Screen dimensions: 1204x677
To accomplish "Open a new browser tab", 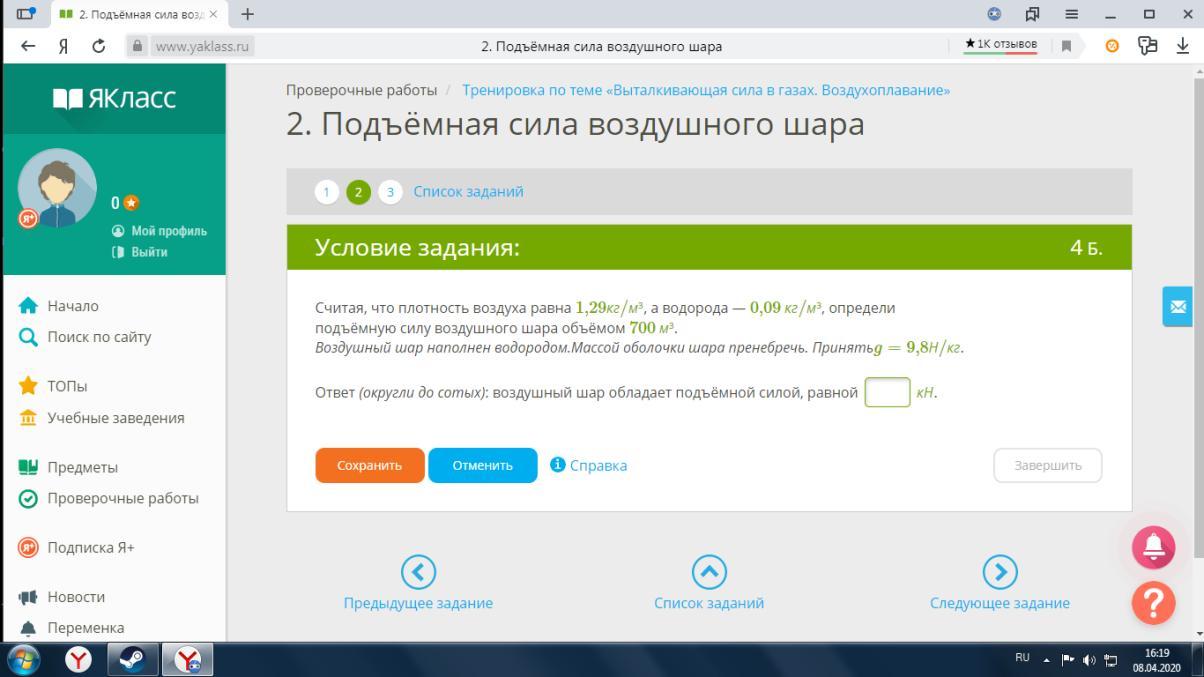I will tap(247, 14).
